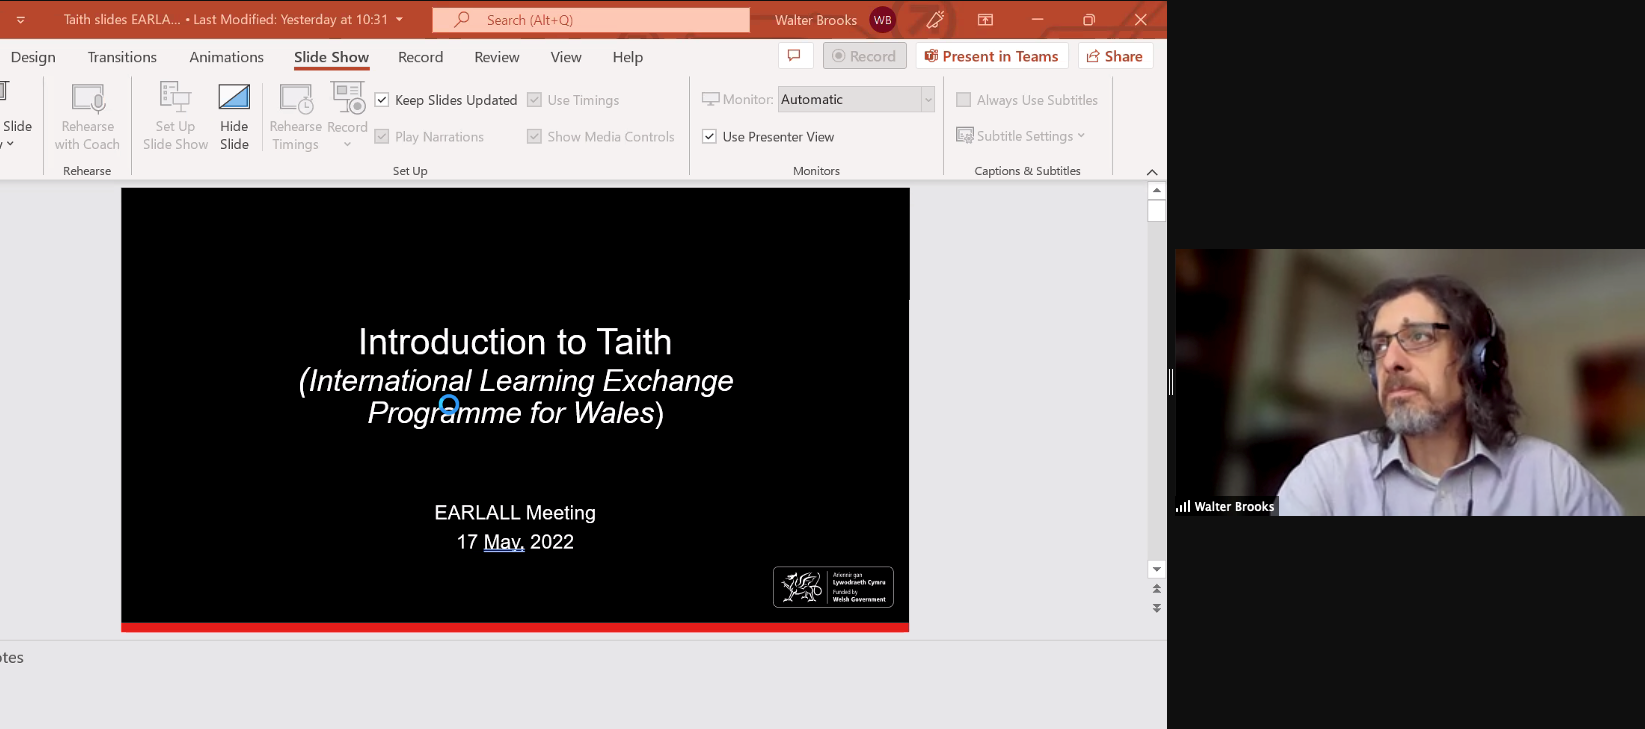Image resolution: width=1645 pixels, height=729 pixels.
Task: Click Present in Teams button
Action: pos(992,56)
